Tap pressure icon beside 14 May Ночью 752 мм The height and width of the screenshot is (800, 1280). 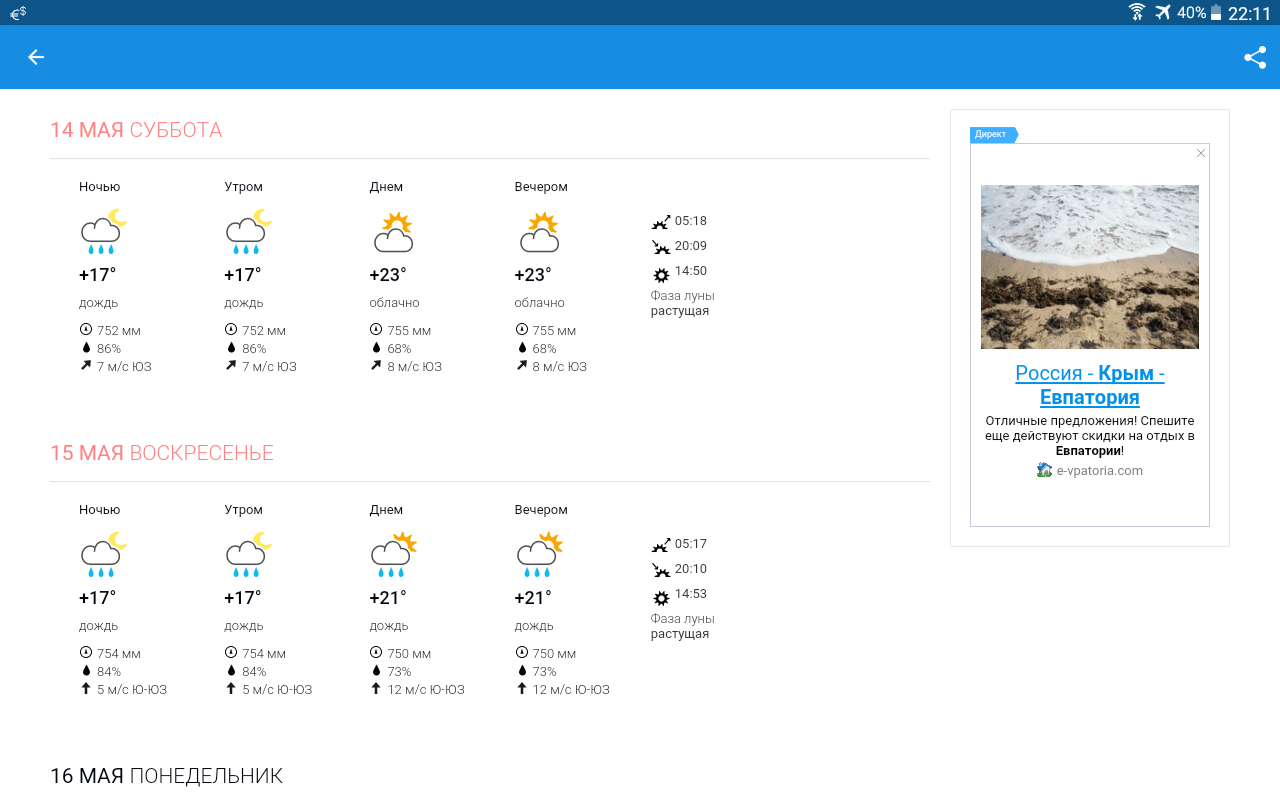pyautogui.click(x=85, y=329)
